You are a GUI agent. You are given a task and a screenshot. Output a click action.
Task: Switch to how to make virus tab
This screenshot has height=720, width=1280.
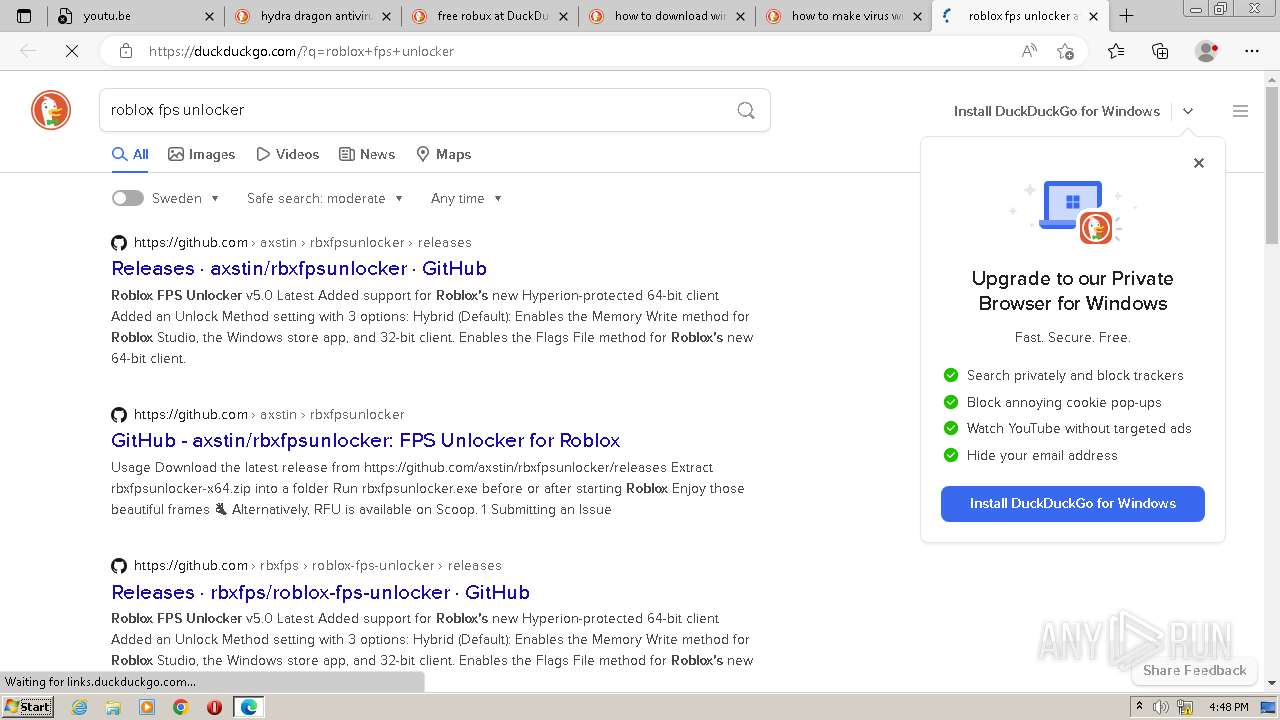click(x=844, y=16)
